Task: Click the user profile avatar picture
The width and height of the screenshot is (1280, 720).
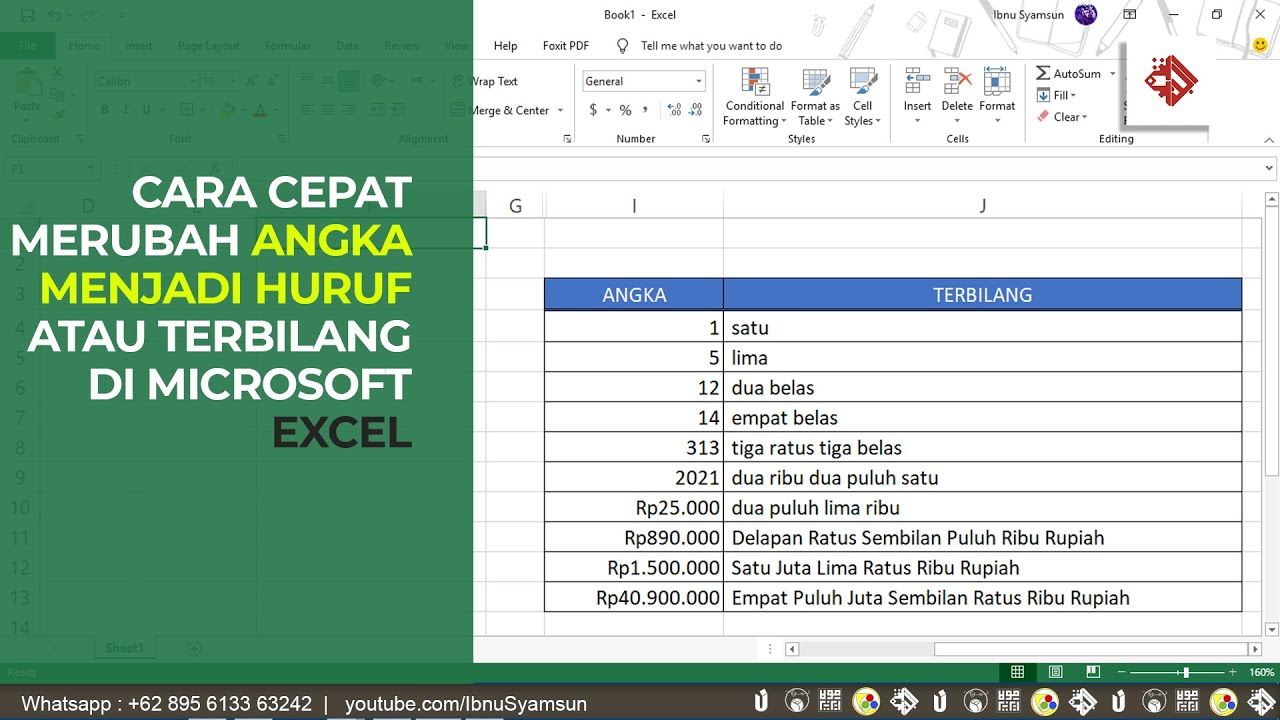Action: pos(1086,14)
